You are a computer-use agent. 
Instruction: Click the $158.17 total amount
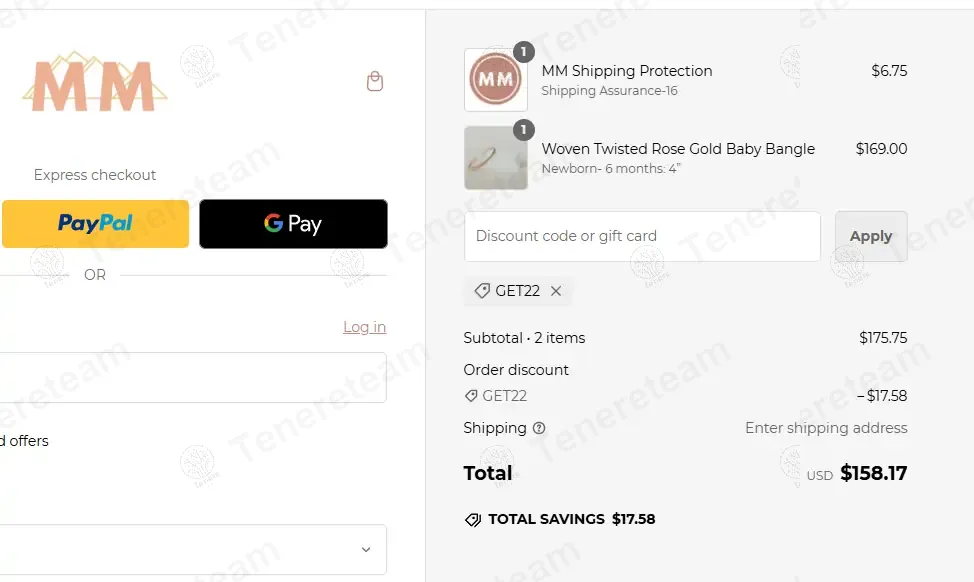(x=873, y=473)
